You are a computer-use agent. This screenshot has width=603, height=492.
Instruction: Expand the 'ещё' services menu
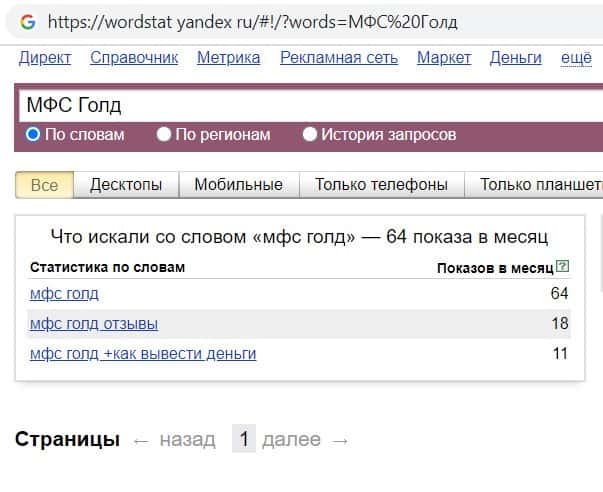pyautogui.click(x=576, y=58)
